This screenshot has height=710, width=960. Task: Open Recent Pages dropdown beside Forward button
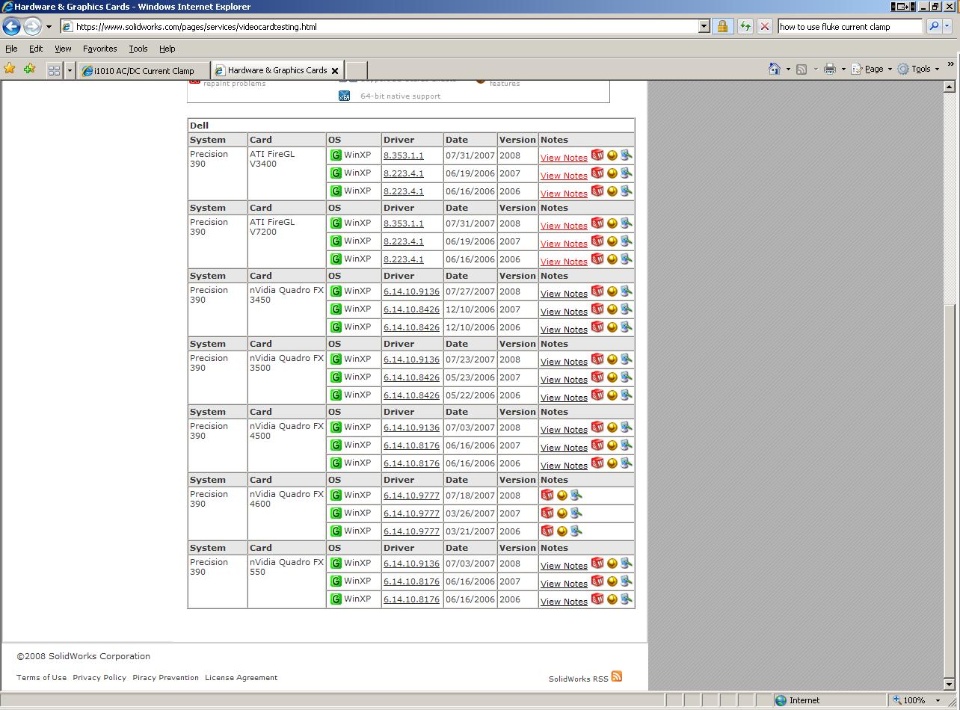[x=49, y=27]
